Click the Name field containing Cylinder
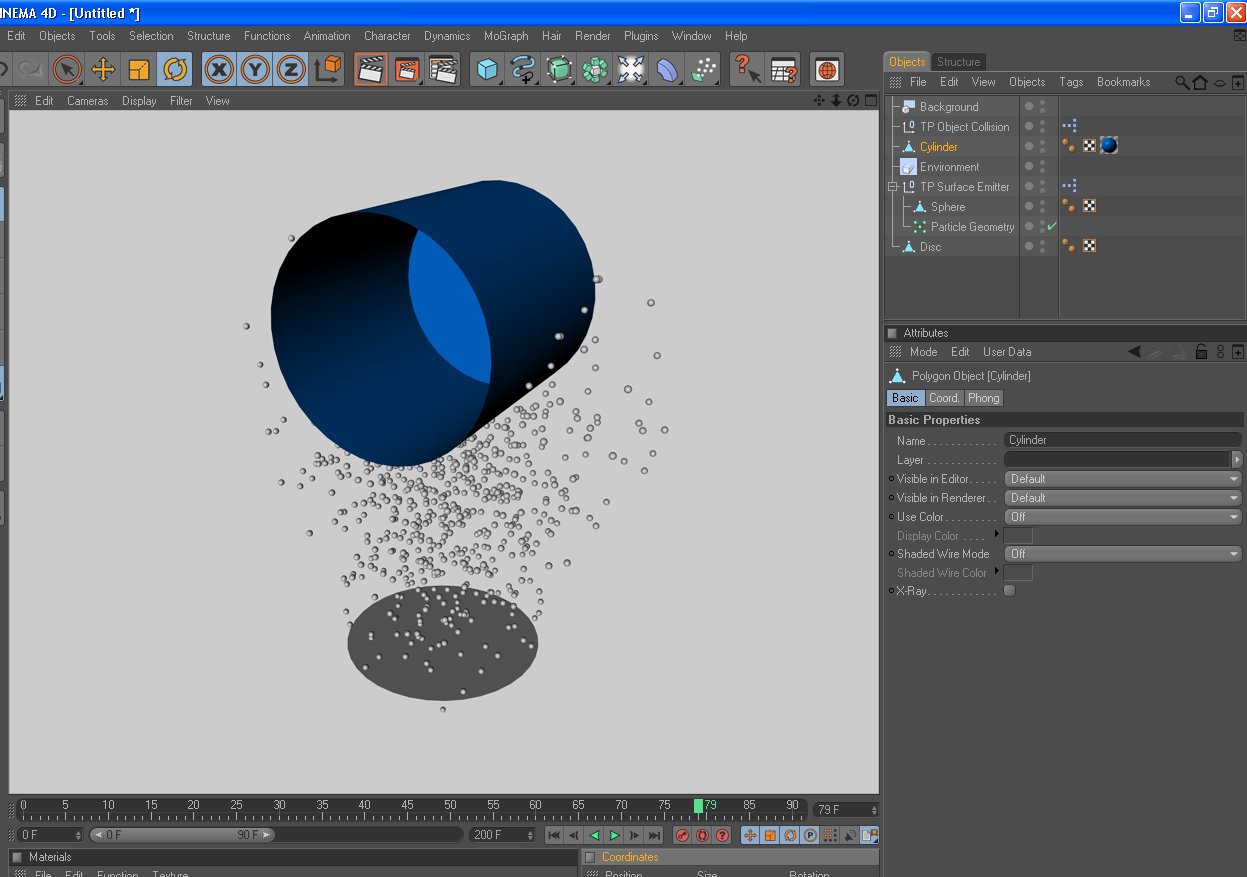Viewport: 1247px width, 877px height. (x=1122, y=440)
